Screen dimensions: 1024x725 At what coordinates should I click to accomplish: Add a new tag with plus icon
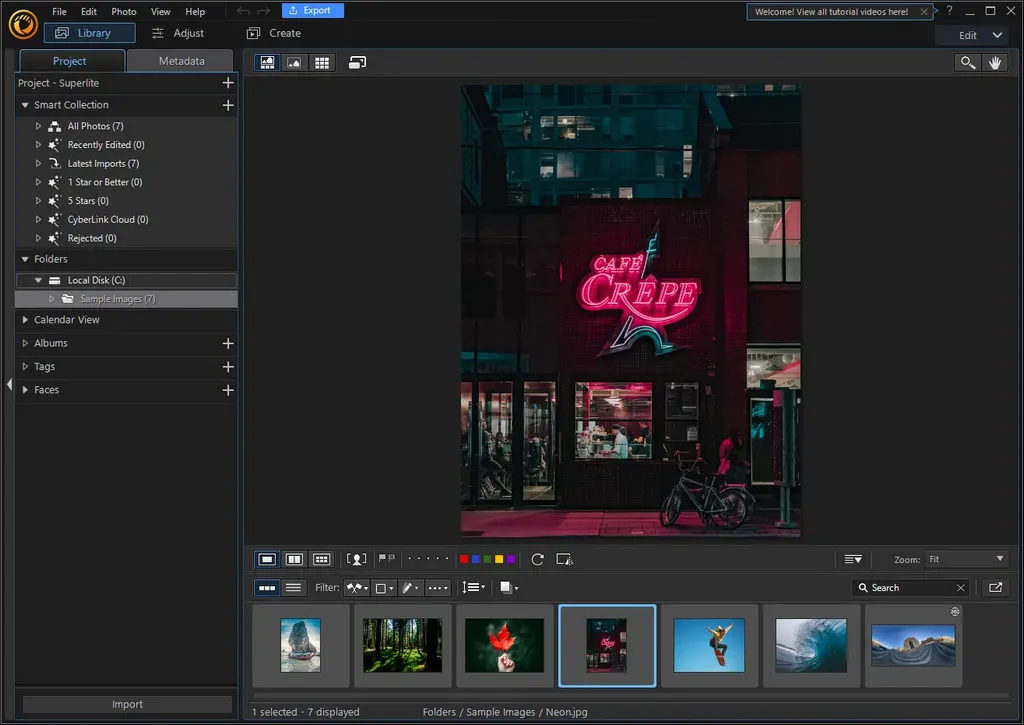(x=228, y=367)
